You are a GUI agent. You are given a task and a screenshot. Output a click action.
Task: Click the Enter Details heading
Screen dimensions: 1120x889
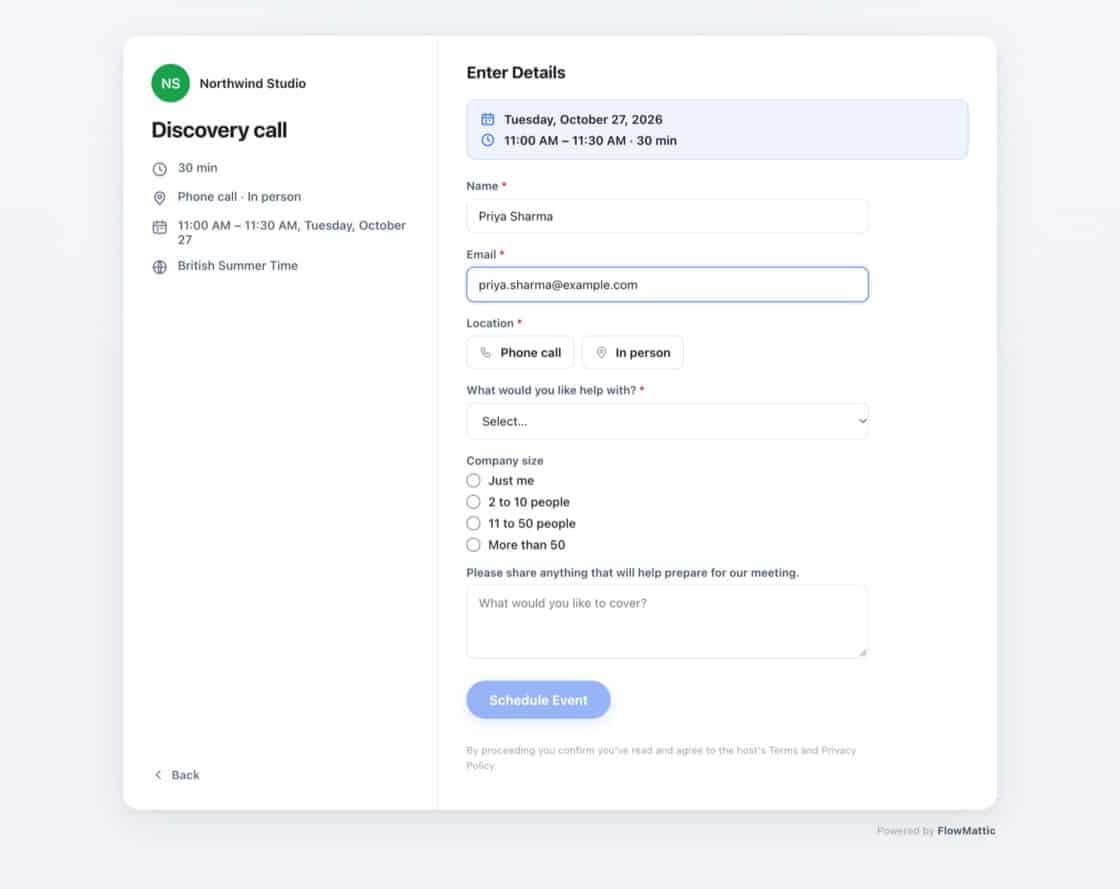tap(516, 73)
